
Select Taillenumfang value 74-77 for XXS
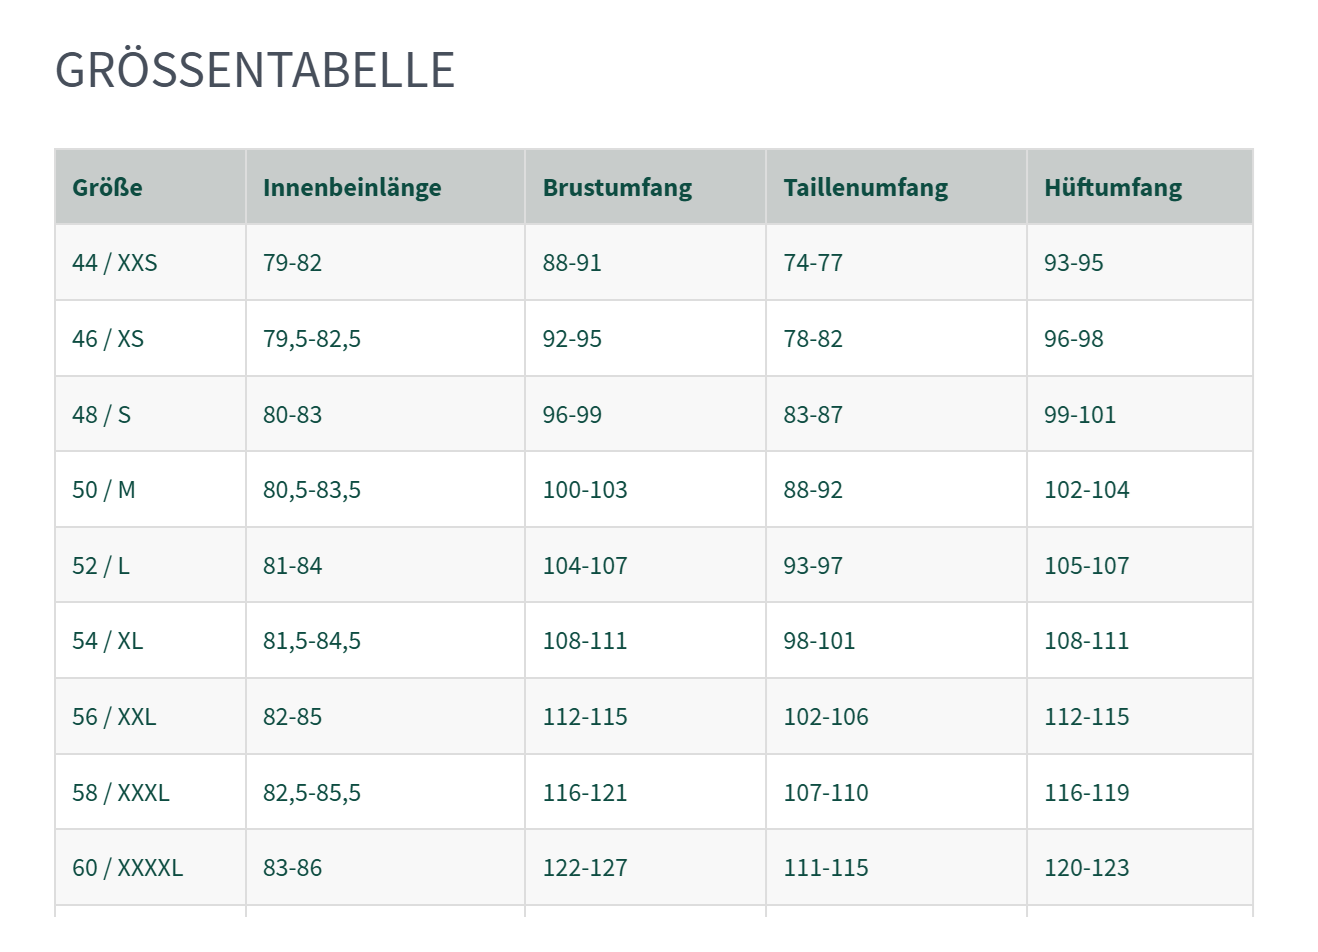[x=813, y=263]
